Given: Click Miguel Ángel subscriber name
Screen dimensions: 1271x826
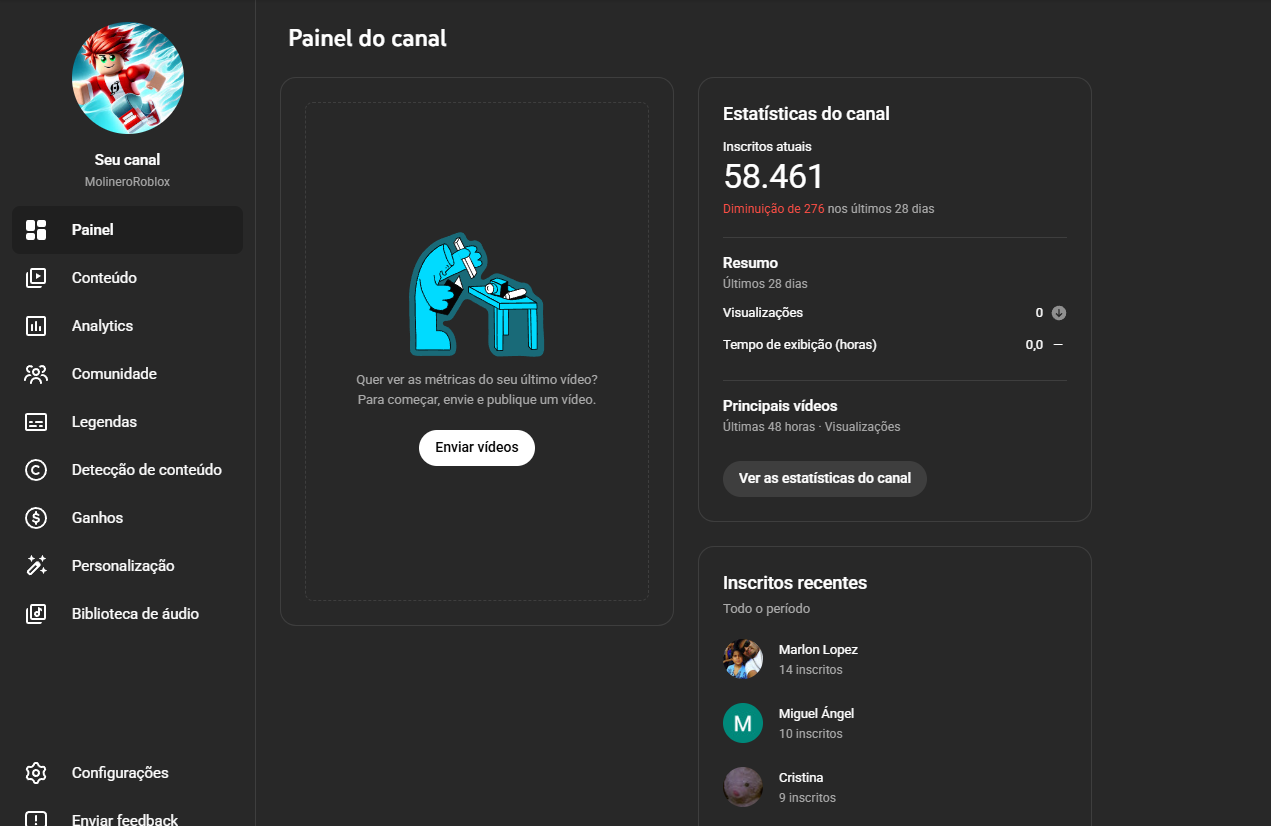Looking at the screenshot, I should 816,714.
